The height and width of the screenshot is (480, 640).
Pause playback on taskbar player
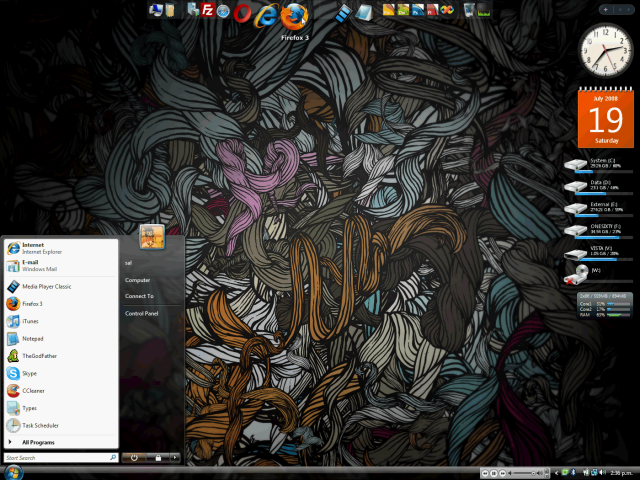tap(494, 473)
